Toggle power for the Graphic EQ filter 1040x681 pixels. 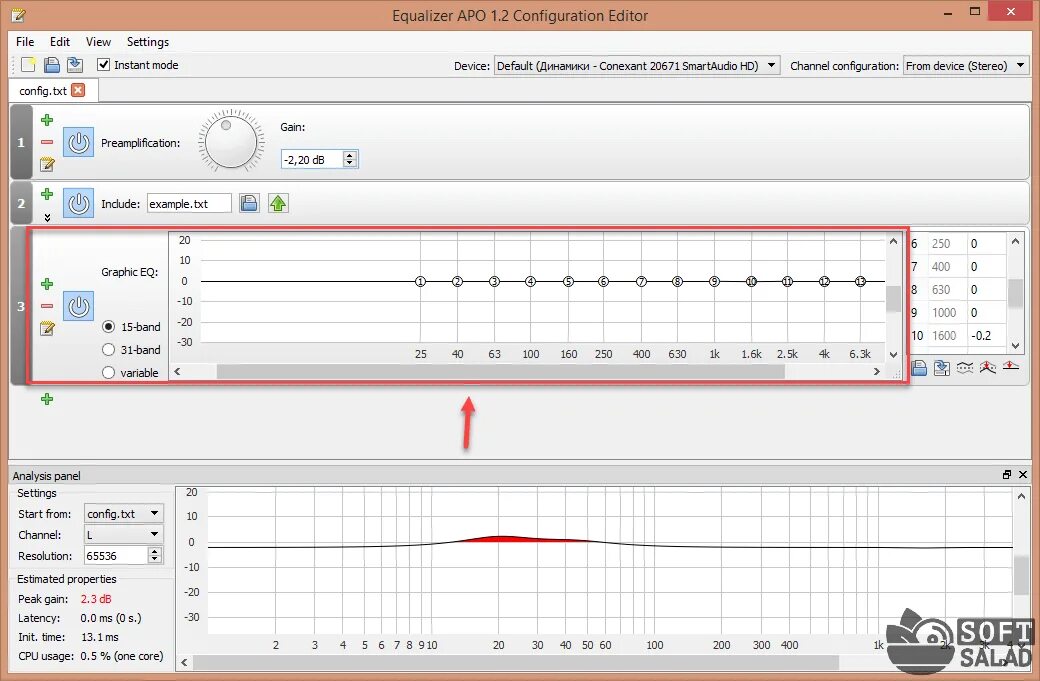tap(78, 306)
